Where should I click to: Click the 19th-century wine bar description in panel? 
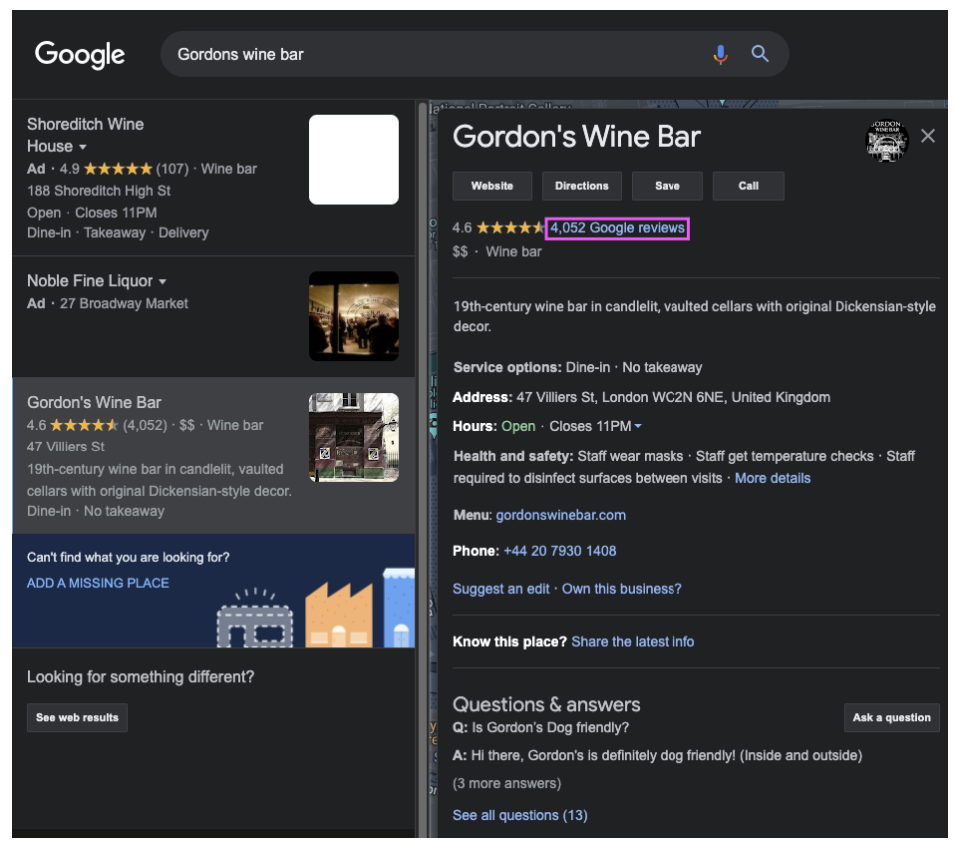tap(694, 316)
